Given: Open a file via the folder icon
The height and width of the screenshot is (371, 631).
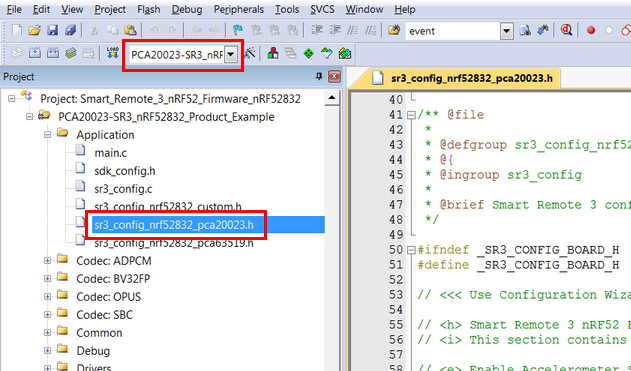Looking at the screenshot, I should [x=35, y=30].
